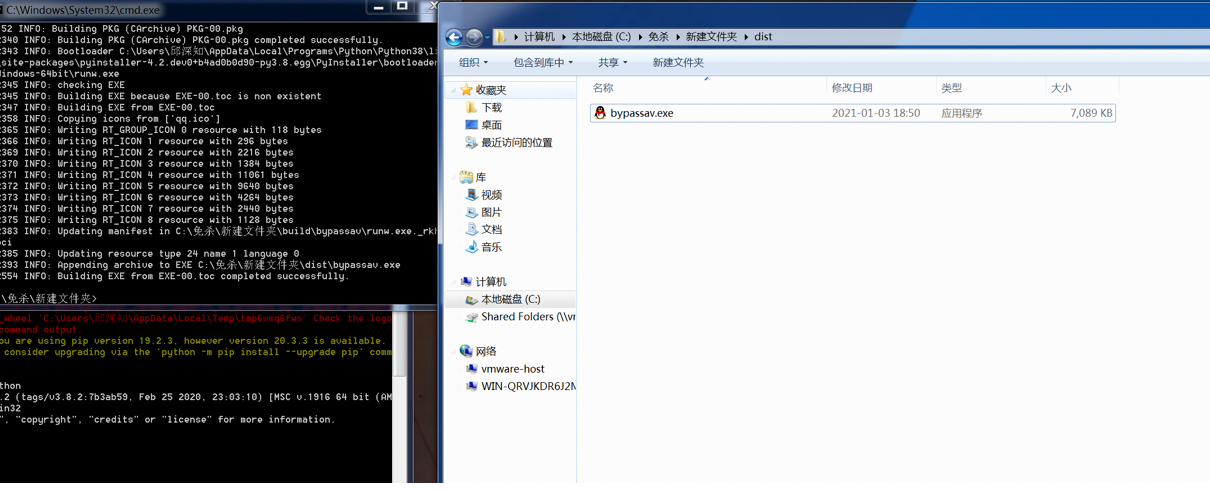Click the 音乐 library icon
Image resolution: width=1210 pixels, height=490 pixels.
pos(472,247)
